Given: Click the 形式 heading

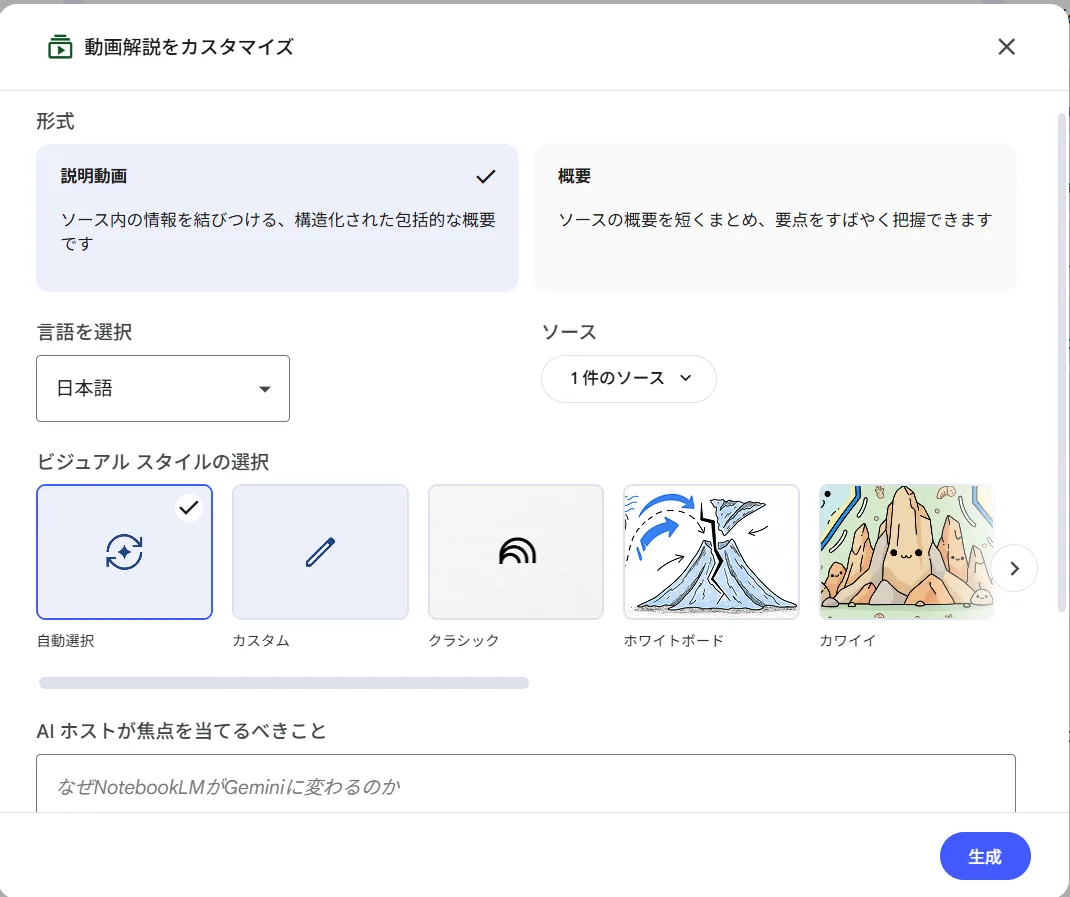Looking at the screenshot, I should click(x=55, y=122).
